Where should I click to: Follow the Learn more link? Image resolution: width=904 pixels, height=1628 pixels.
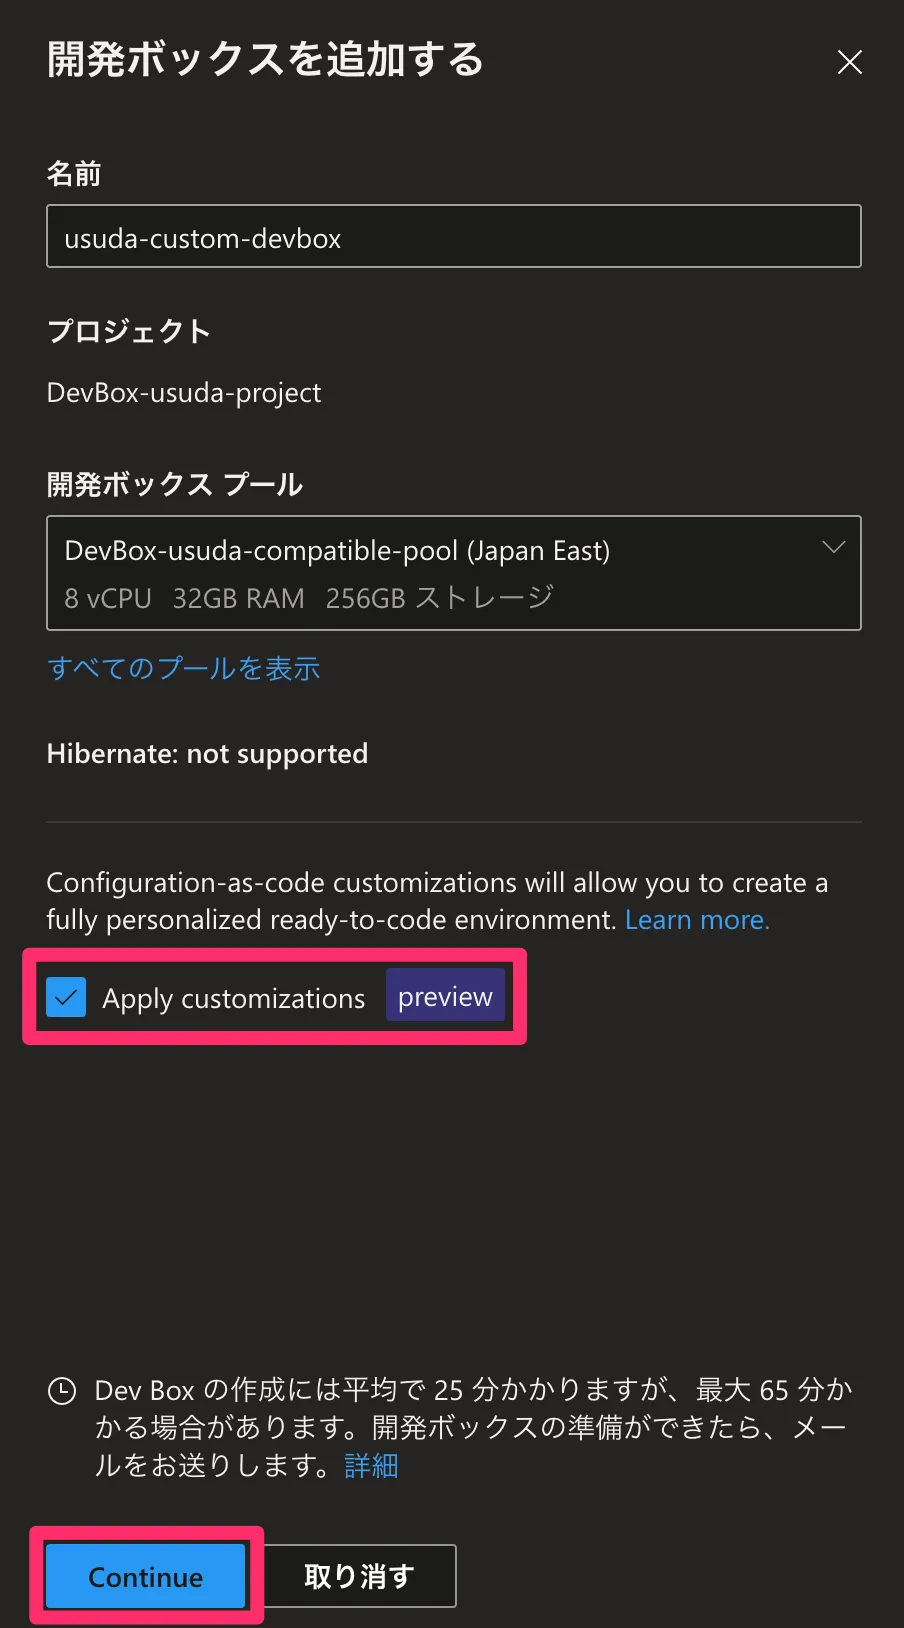click(x=696, y=919)
